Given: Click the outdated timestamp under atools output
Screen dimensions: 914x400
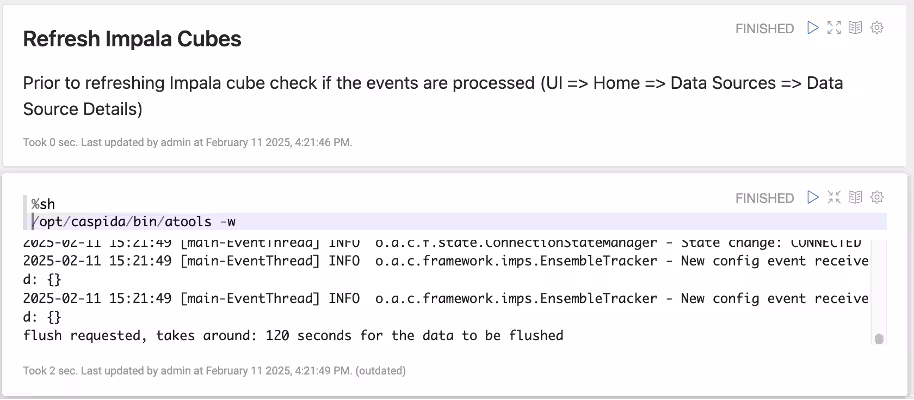Looking at the screenshot, I should [x=214, y=371].
